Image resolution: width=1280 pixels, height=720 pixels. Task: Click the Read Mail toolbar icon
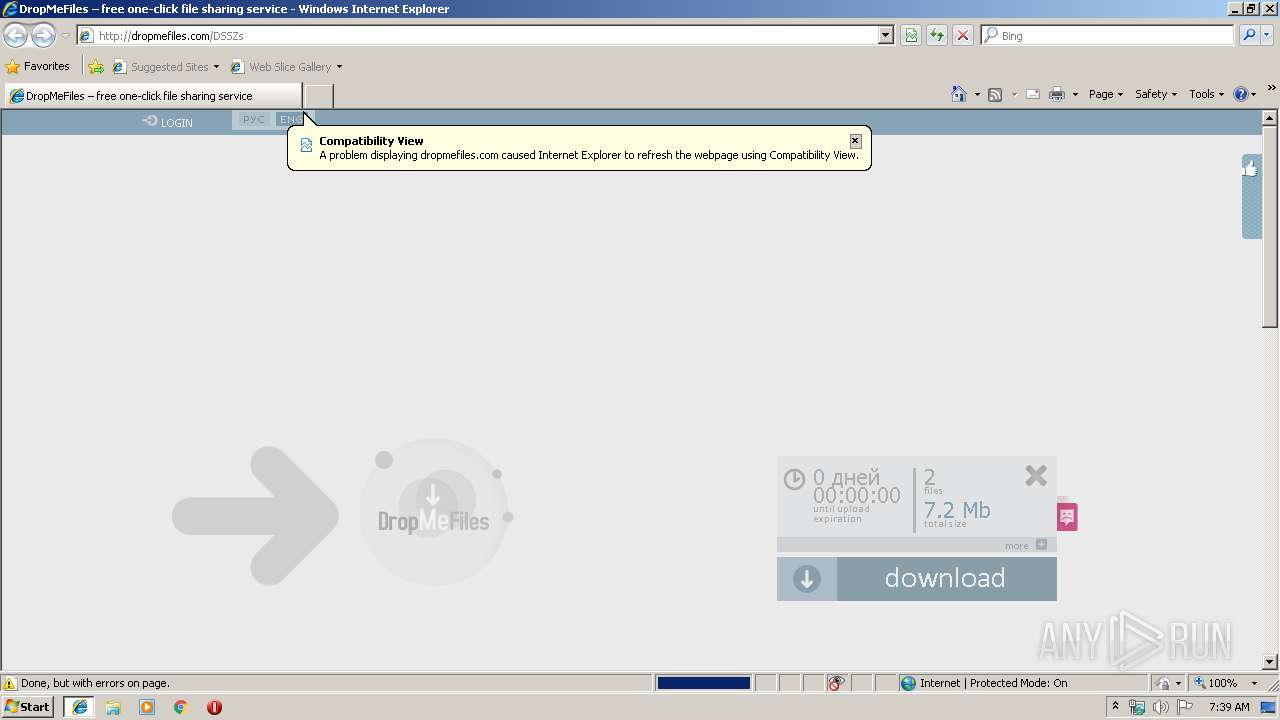(x=1033, y=94)
